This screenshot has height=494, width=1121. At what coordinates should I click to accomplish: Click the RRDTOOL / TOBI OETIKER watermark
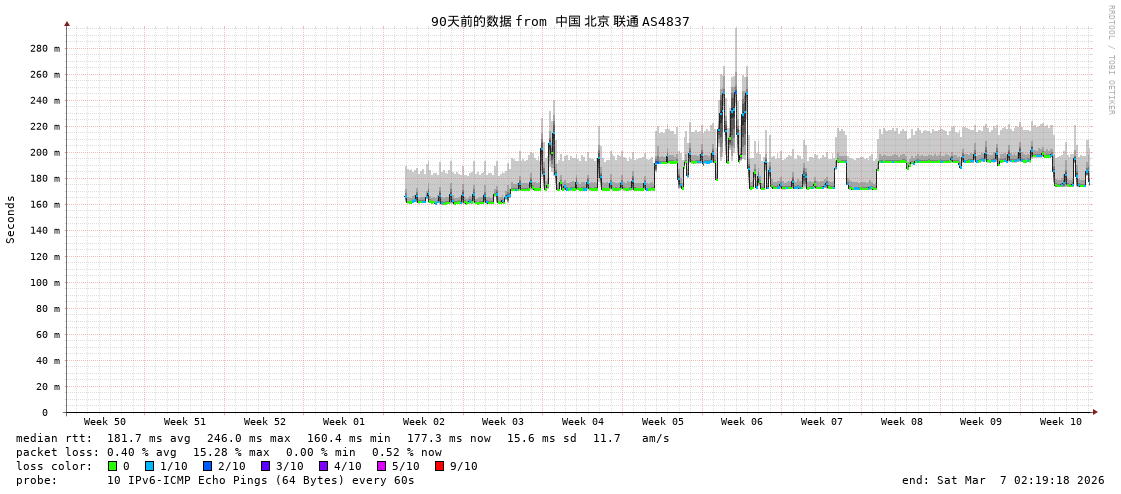point(1110,60)
